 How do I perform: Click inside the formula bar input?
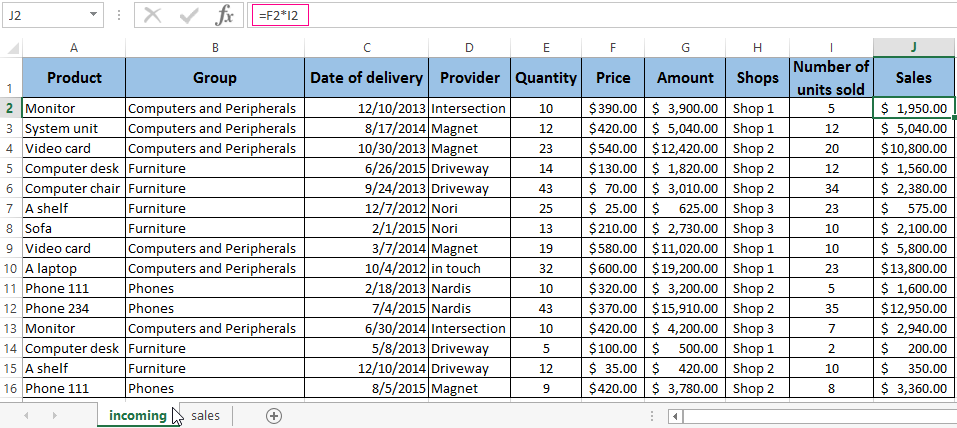coord(600,15)
